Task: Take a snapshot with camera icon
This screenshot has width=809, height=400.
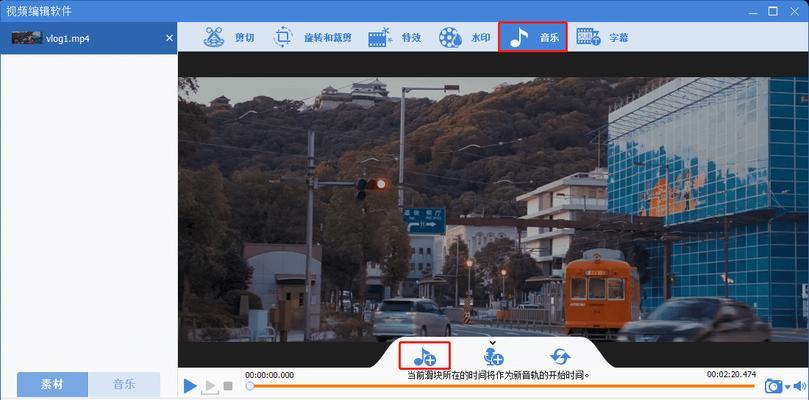Action: click(x=773, y=386)
